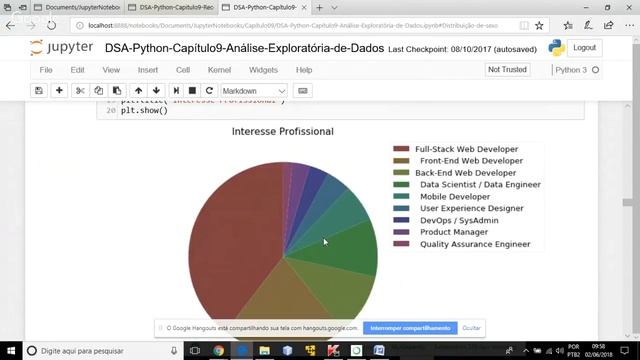The height and width of the screenshot is (360, 640).
Task: Open the View menu
Action: click(111, 70)
